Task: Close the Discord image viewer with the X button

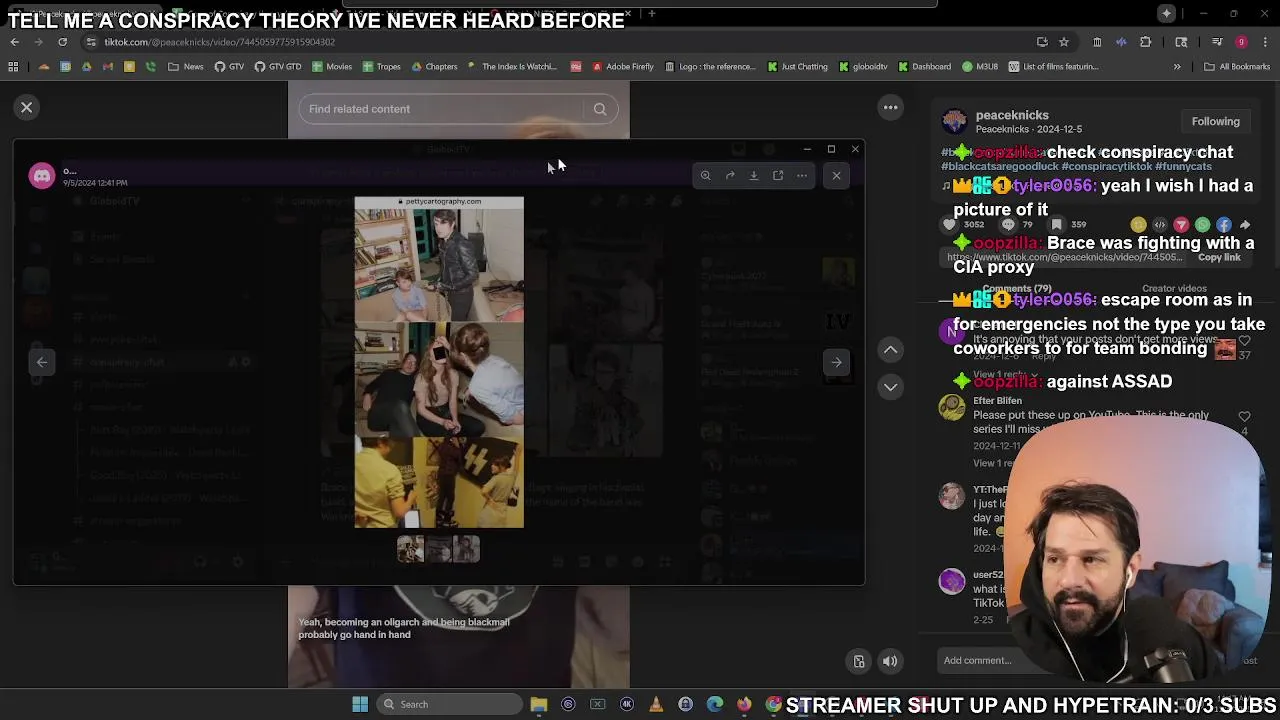Action: pyautogui.click(x=837, y=175)
